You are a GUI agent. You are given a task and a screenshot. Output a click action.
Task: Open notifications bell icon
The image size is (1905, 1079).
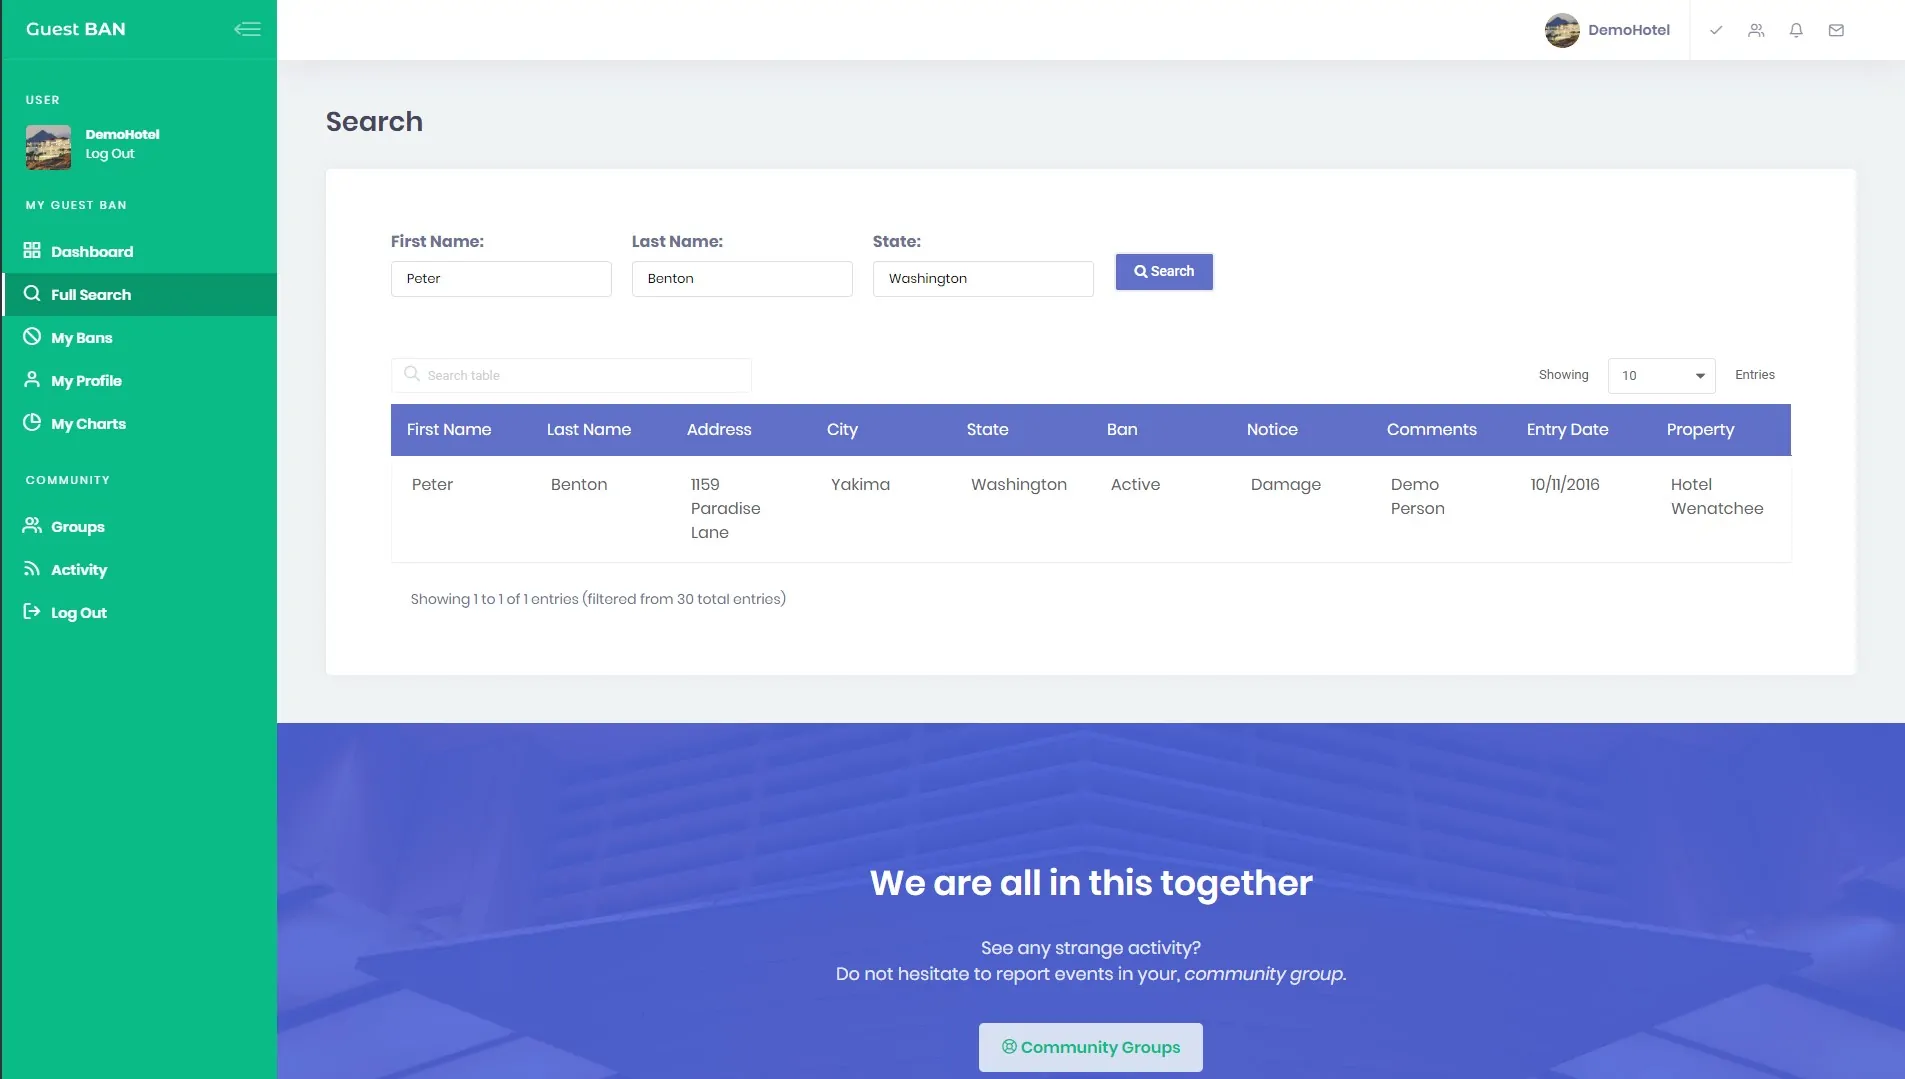pos(1796,30)
